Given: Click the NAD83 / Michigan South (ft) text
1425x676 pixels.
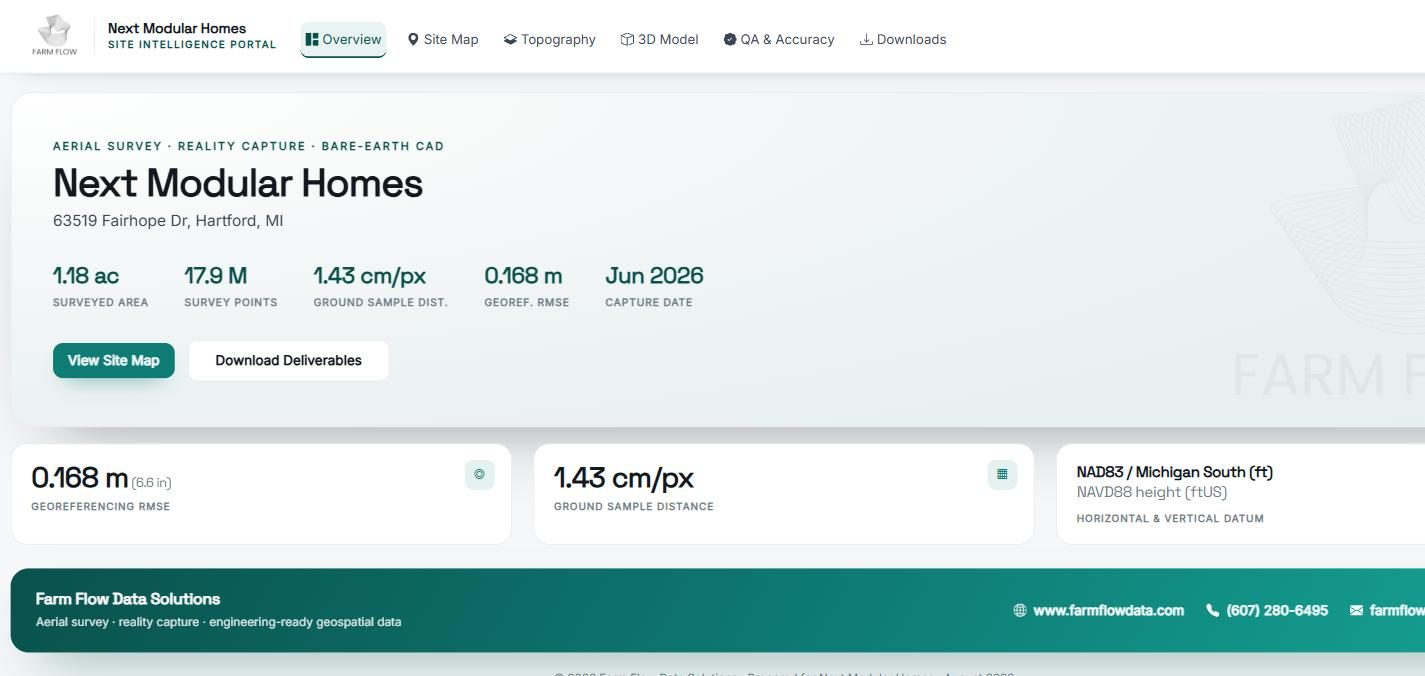Looking at the screenshot, I should click(1174, 472).
